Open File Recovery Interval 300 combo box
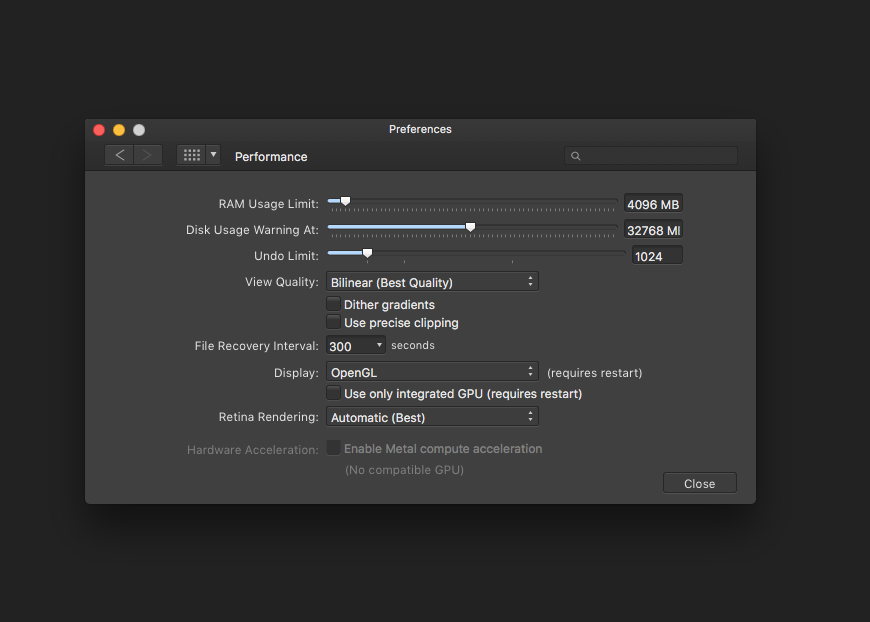The image size is (870, 622). pyautogui.click(x=356, y=346)
